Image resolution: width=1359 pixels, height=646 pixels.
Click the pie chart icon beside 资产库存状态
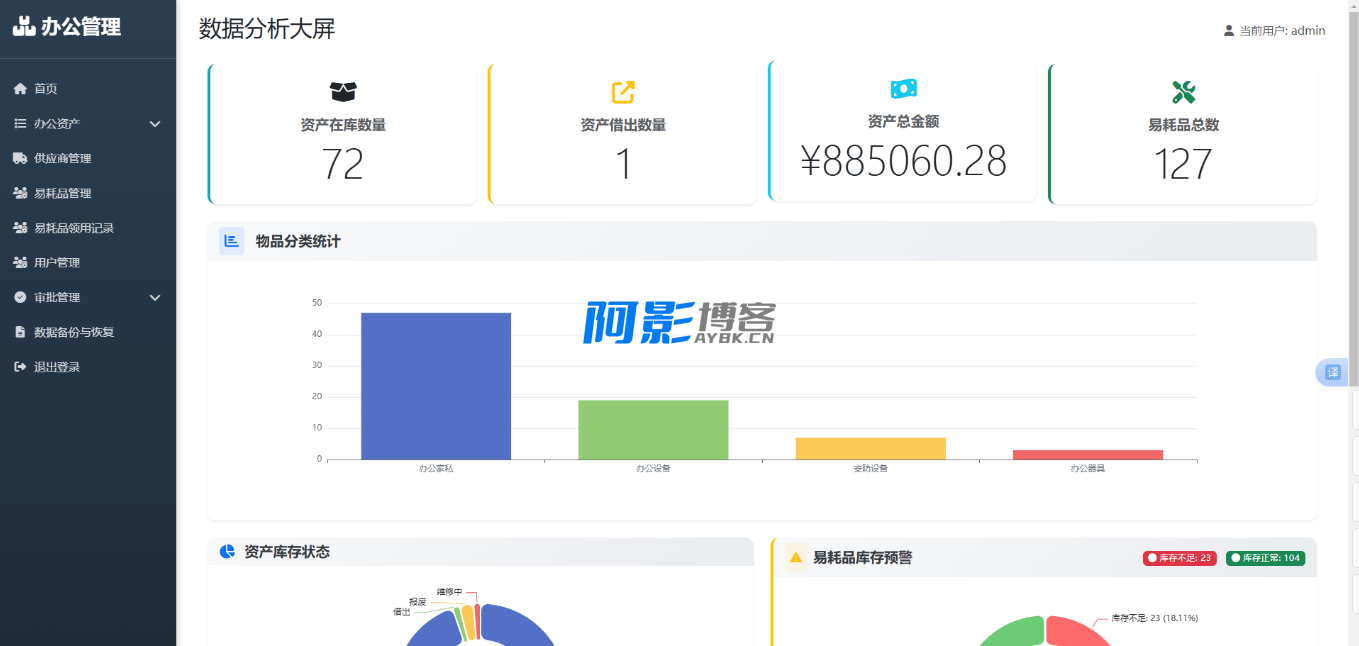[227, 552]
